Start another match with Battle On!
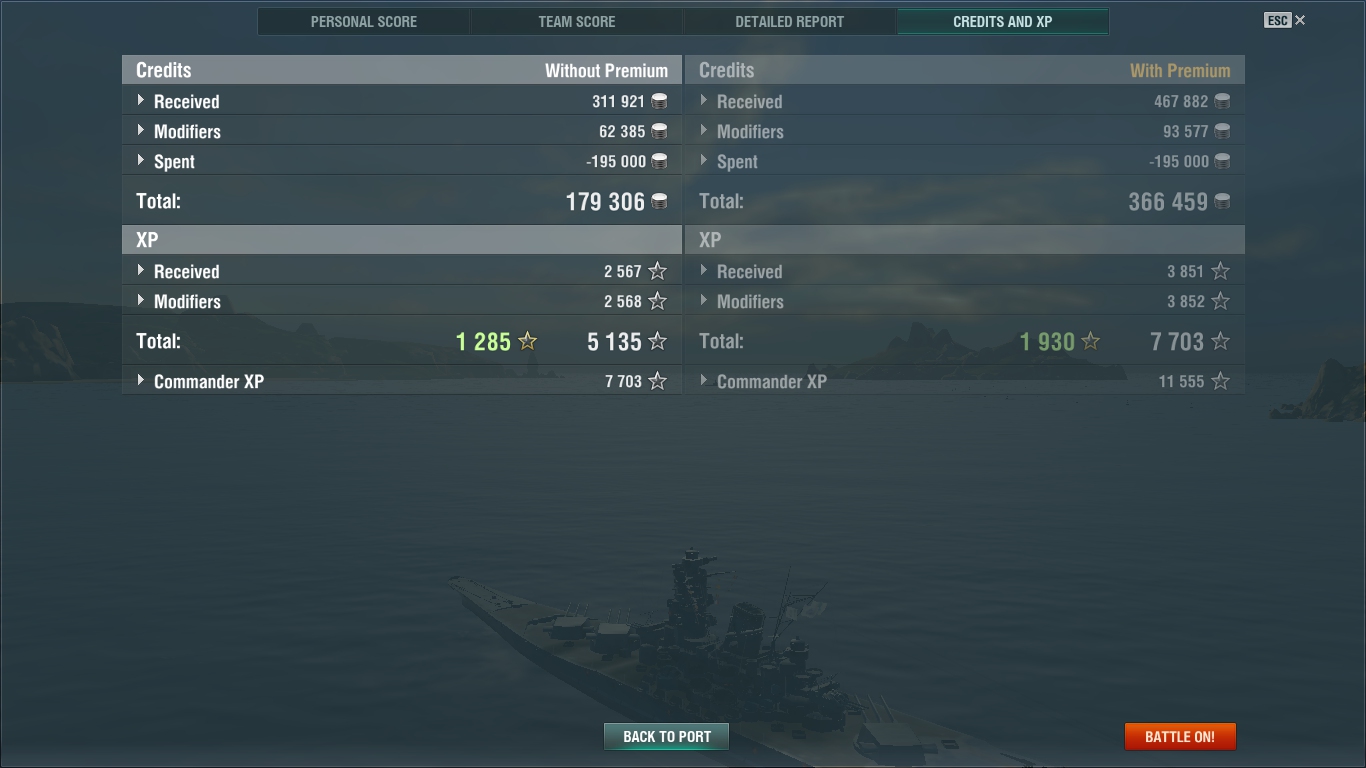1366x768 pixels. pyautogui.click(x=1180, y=737)
